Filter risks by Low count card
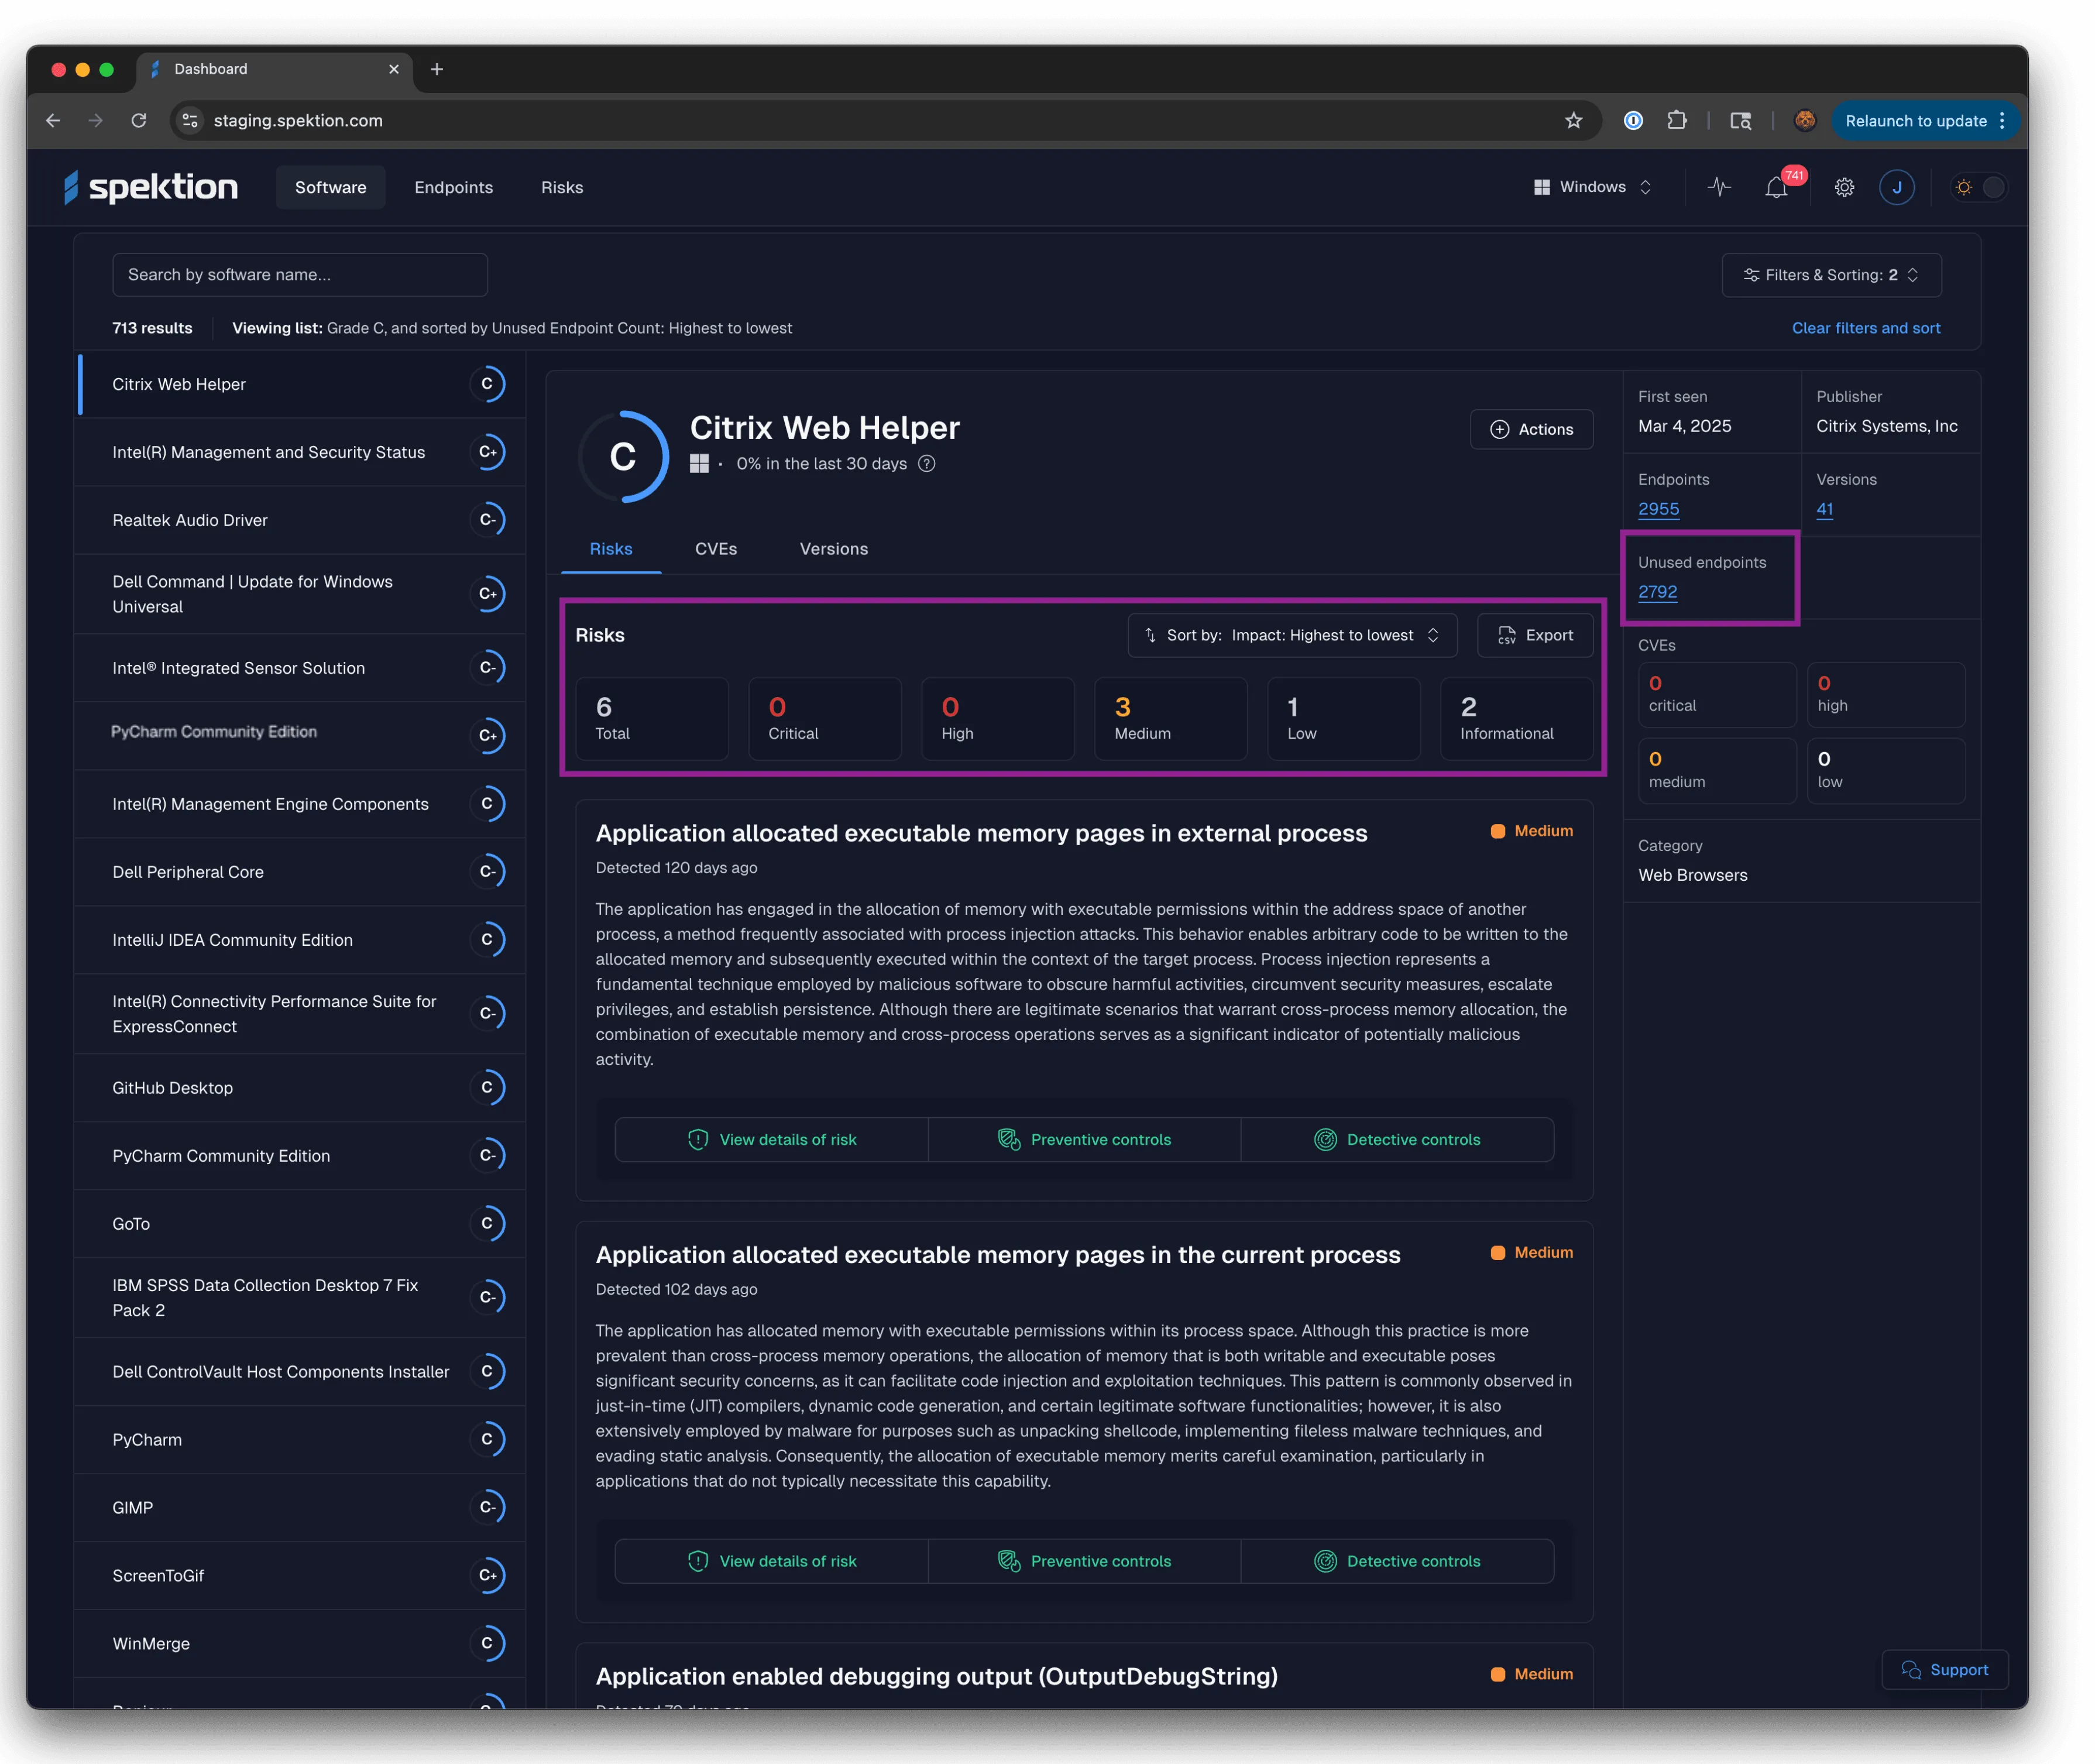The height and width of the screenshot is (1764, 2095). click(1343, 718)
